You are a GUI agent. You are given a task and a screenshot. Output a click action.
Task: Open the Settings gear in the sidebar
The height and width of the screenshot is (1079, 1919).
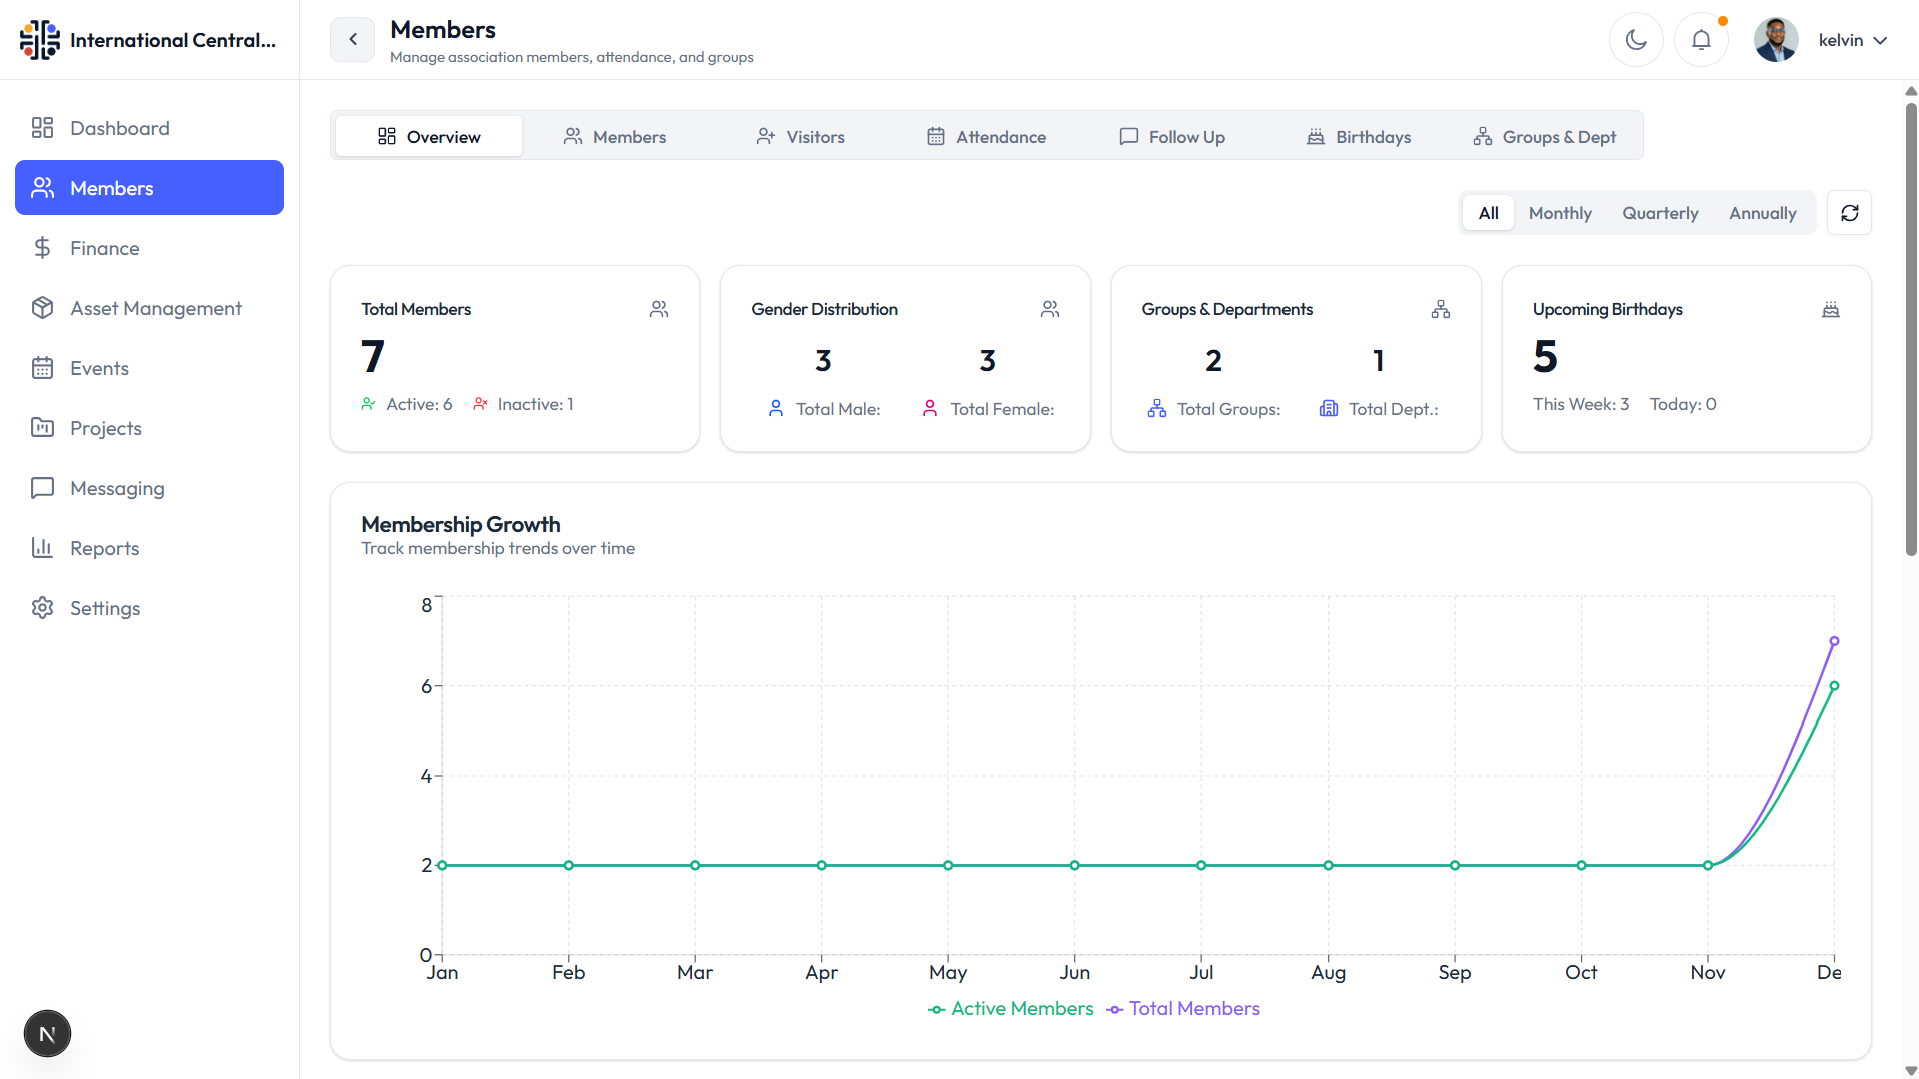[x=42, y=608]
